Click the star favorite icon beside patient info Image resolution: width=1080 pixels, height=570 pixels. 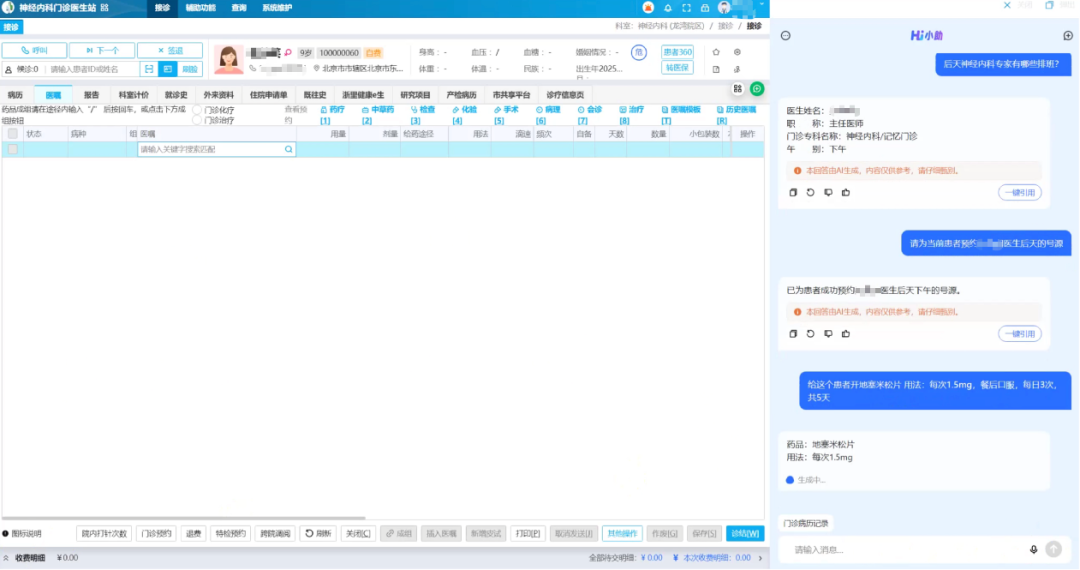coord(715,52)
